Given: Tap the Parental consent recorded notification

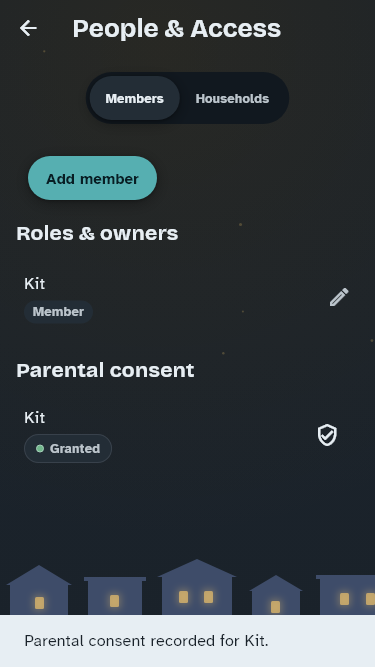Looking at the screenshot, I should point(188,641).
